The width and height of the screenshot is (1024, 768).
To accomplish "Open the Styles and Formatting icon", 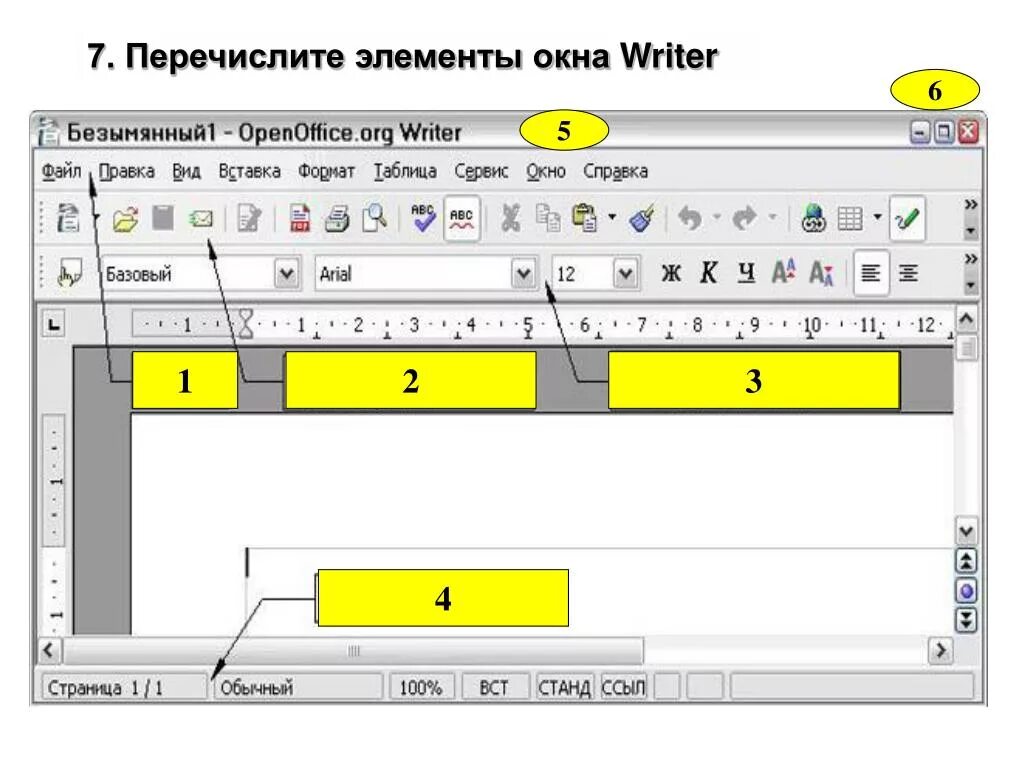I will point(70,273).
